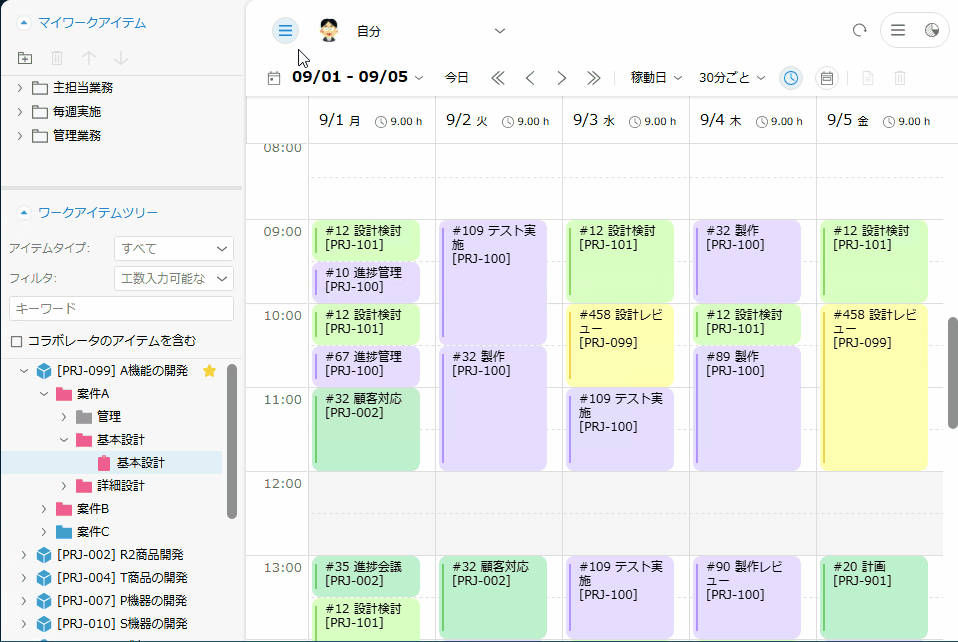Enable コラボレータのアイテムを含む checkbox
Viewport: 958px width, 642px height.
[x=16, y=341]
